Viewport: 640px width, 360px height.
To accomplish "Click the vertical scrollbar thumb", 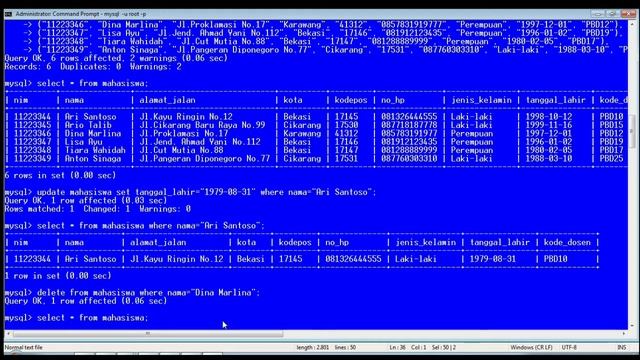I will pyautogui.click(x=632, y=131).
